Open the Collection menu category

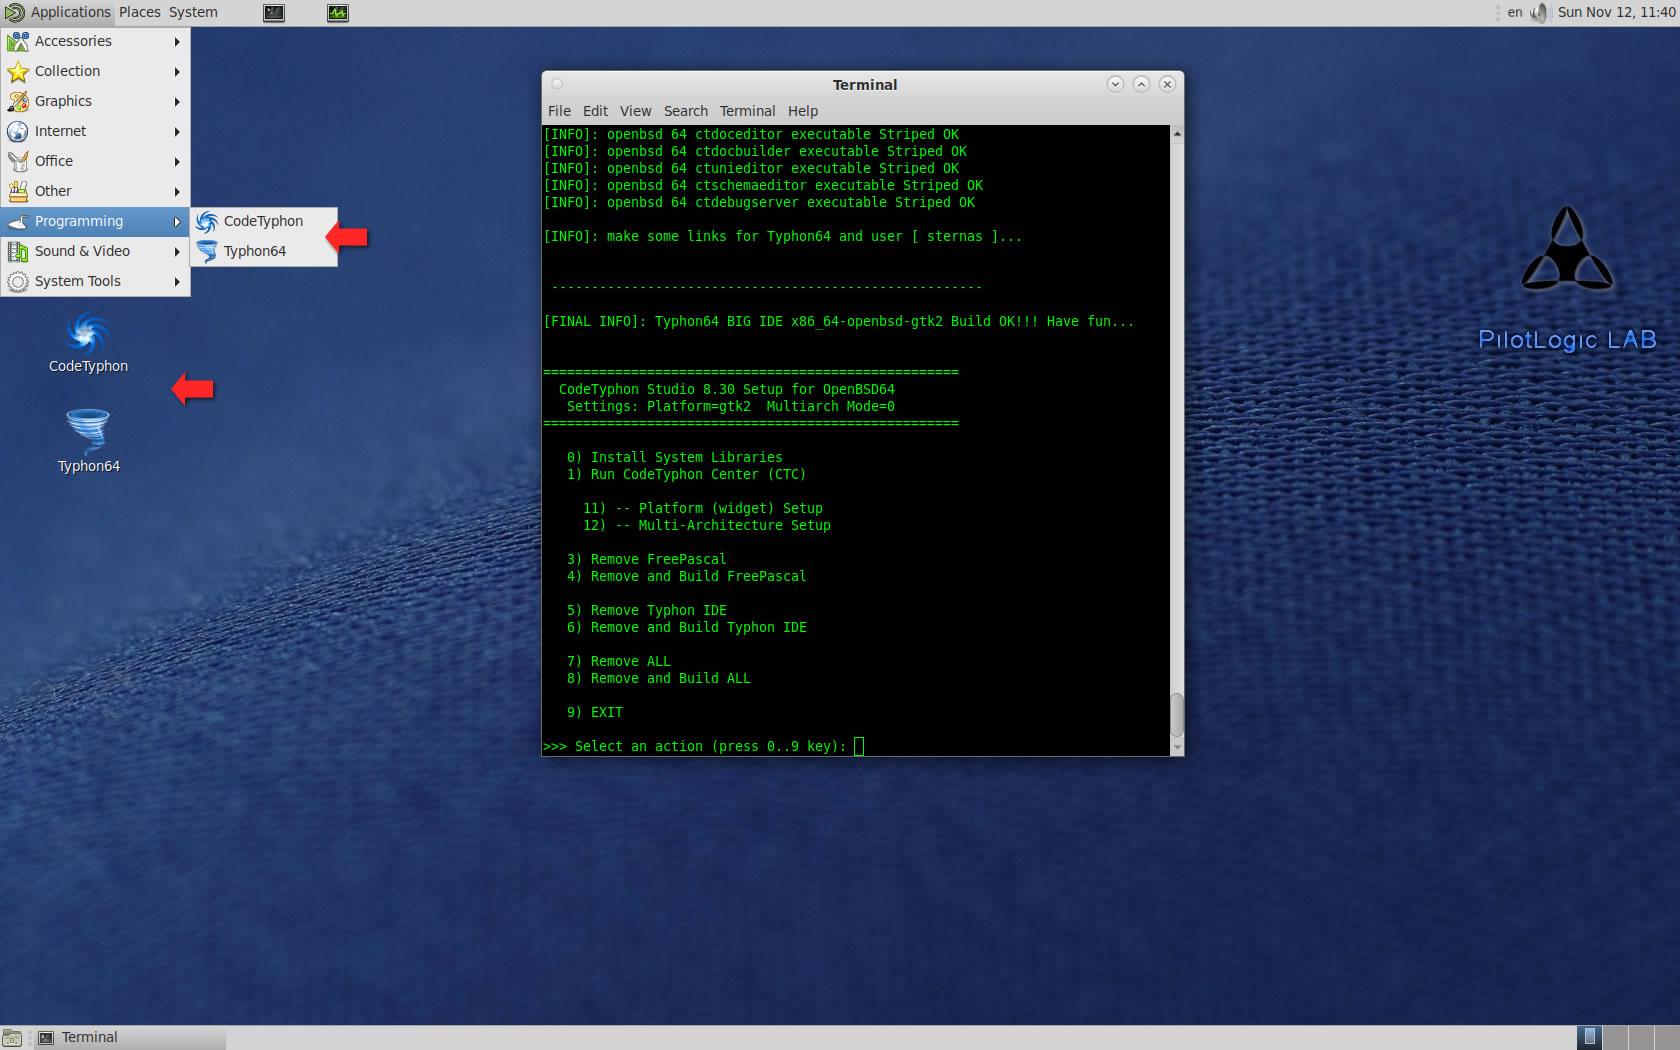pos(95,71)
